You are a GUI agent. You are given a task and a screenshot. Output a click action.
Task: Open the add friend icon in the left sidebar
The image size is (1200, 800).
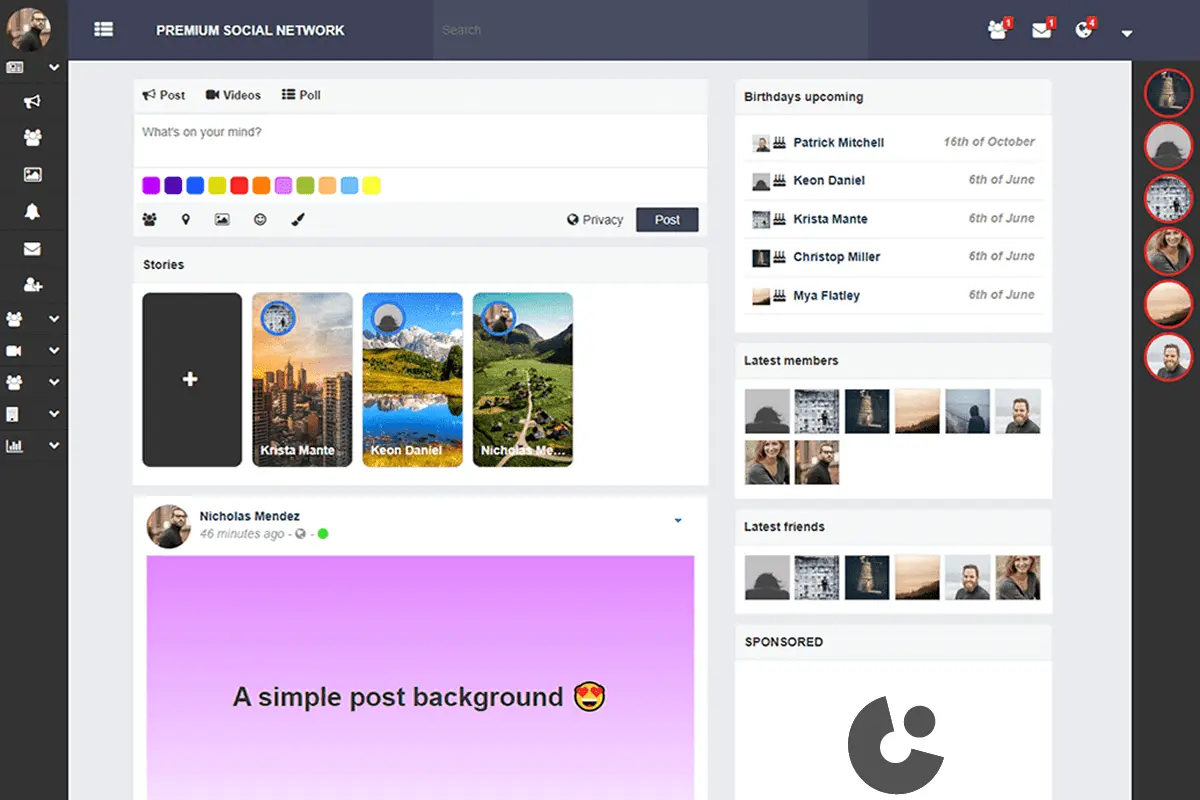point(33,285)
